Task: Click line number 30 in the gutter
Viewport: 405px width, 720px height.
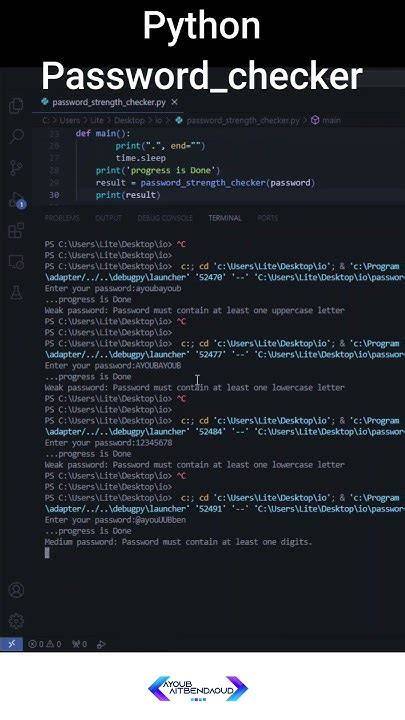Action: click(54, 195)
